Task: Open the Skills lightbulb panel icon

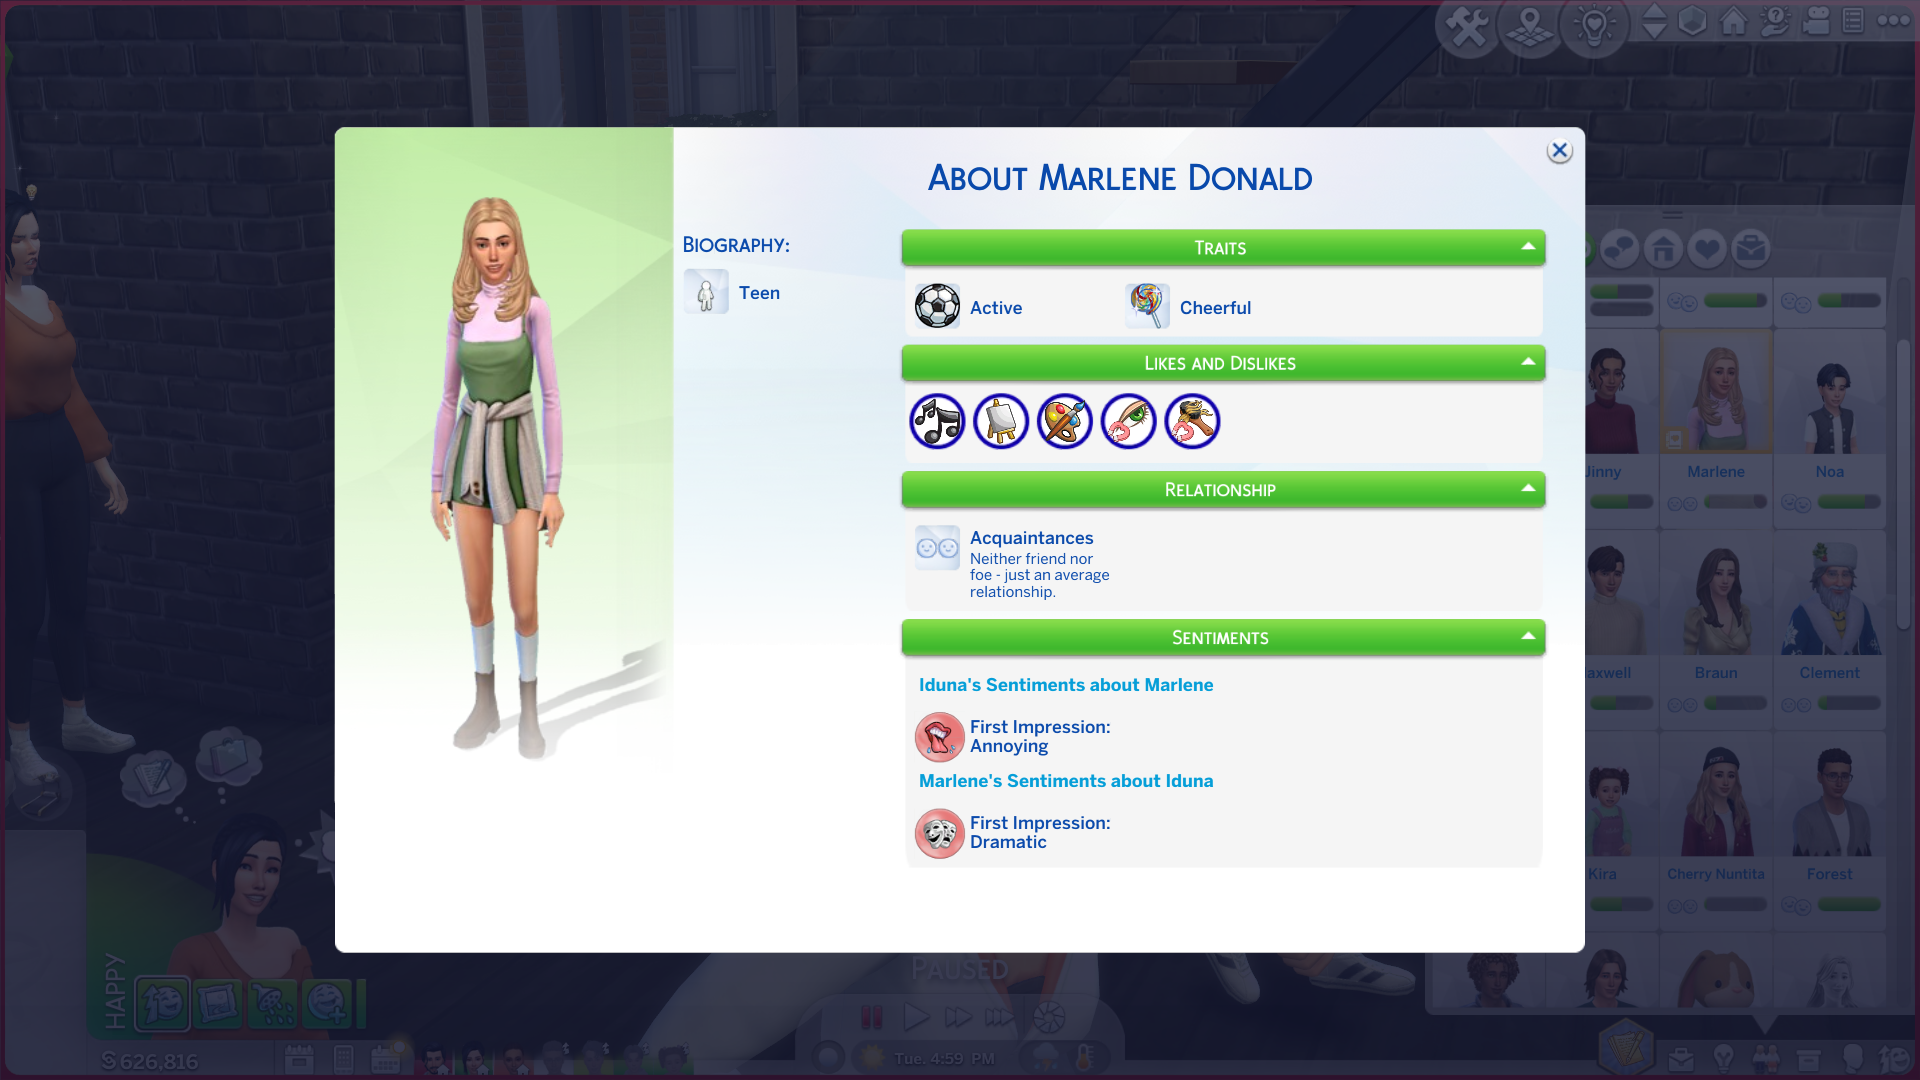Action: 1723,1057
